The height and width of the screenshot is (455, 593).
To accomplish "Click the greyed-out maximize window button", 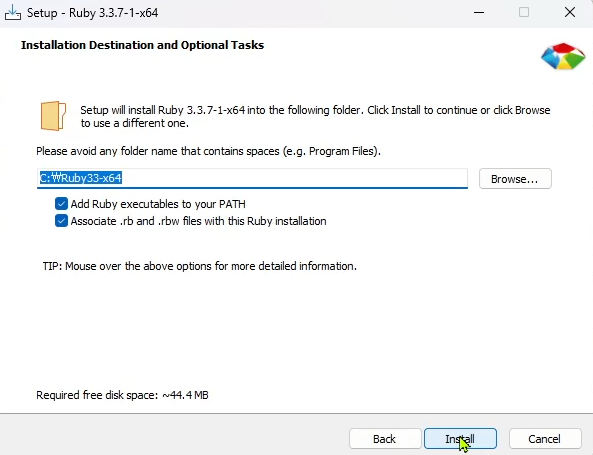I will (x=524, y=12).
